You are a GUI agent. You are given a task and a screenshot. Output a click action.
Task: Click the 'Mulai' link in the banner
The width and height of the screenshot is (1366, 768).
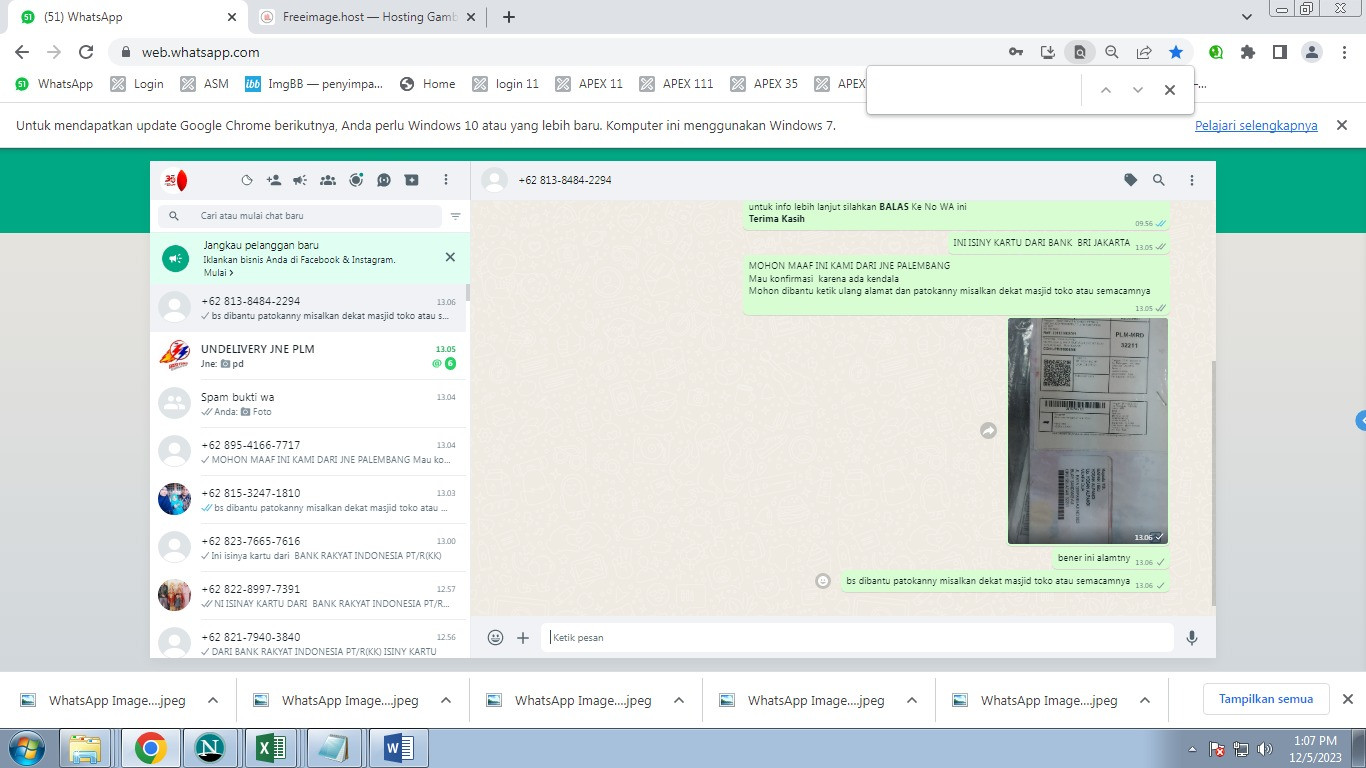(218, 273)
